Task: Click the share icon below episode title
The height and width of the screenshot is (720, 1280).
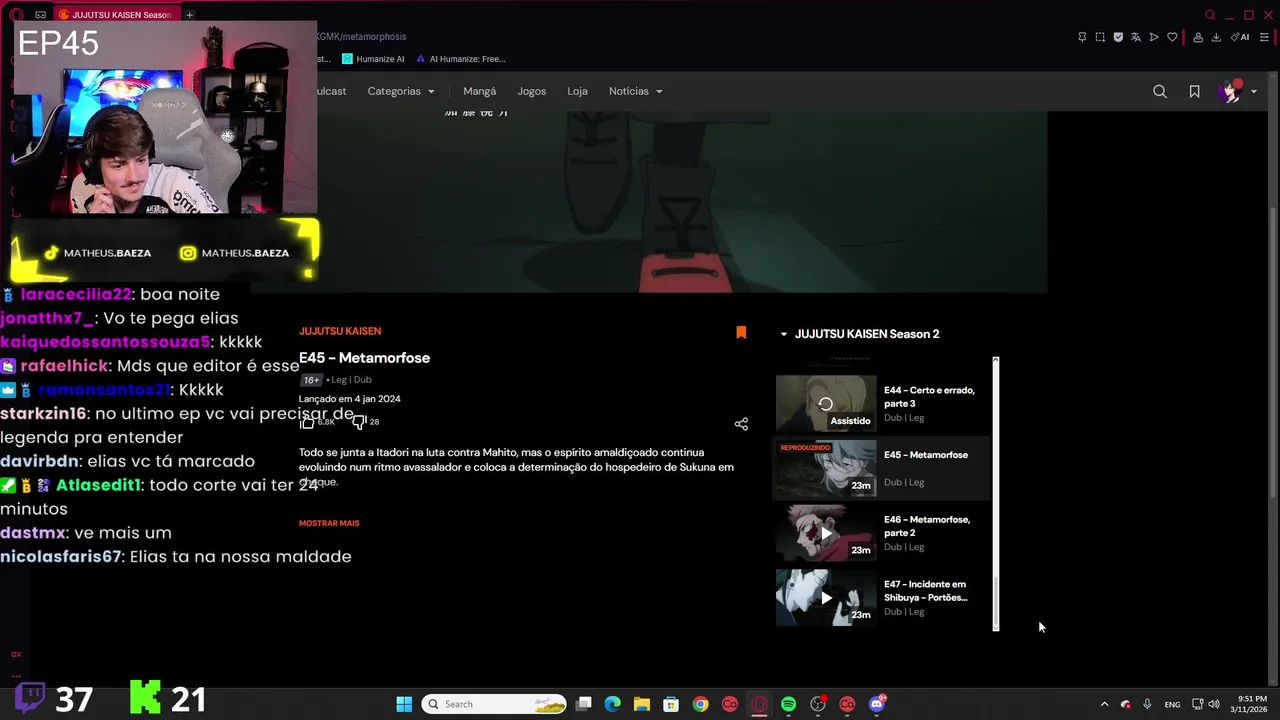Action: 741,424
